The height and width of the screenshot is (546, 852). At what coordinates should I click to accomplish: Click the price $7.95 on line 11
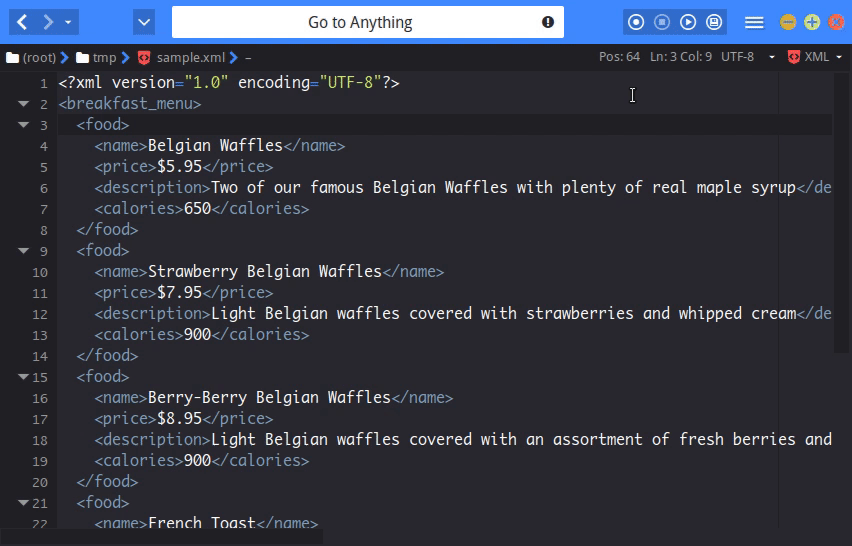pos(179,292)
